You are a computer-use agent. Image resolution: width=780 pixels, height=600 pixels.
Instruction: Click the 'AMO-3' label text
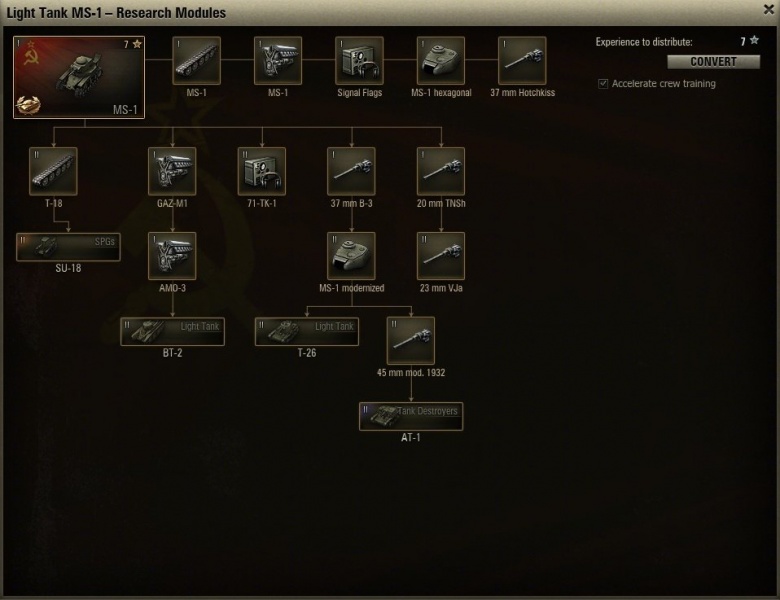172,288
